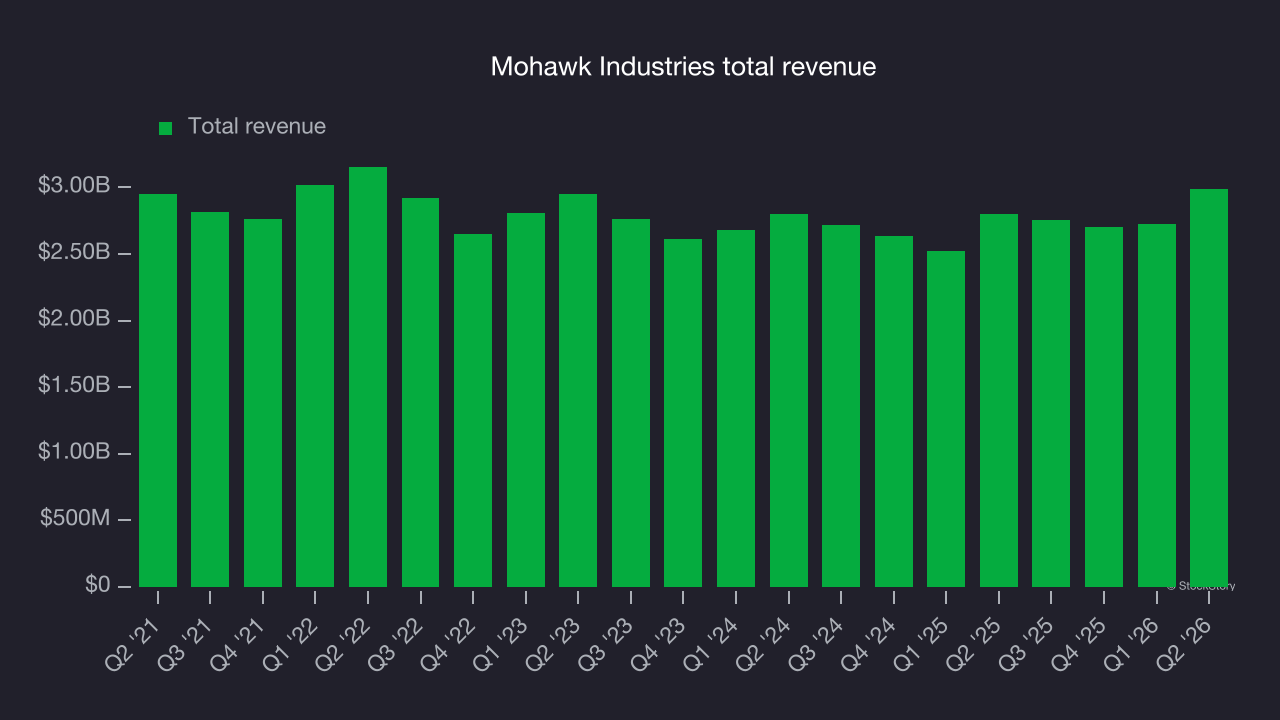Click the Q2 '24 revenue bar
The image size is (1280, 720).
click(x=789, y=400)
